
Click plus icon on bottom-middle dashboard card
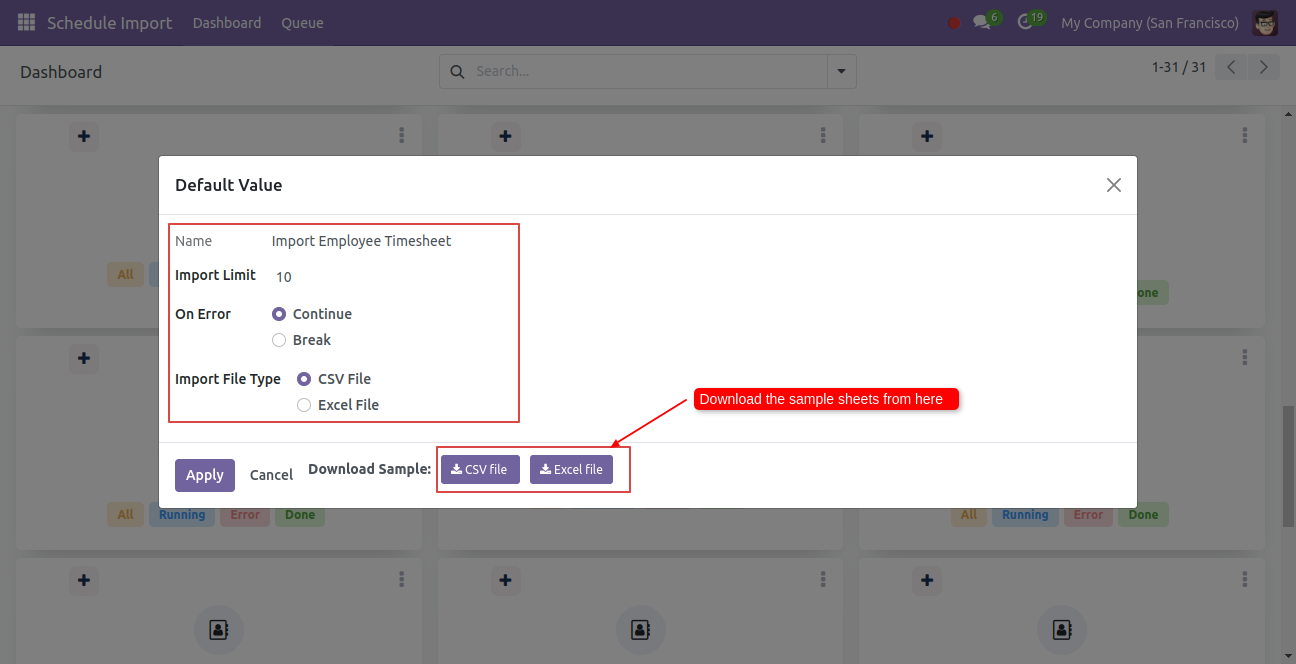tap(506, 580)
